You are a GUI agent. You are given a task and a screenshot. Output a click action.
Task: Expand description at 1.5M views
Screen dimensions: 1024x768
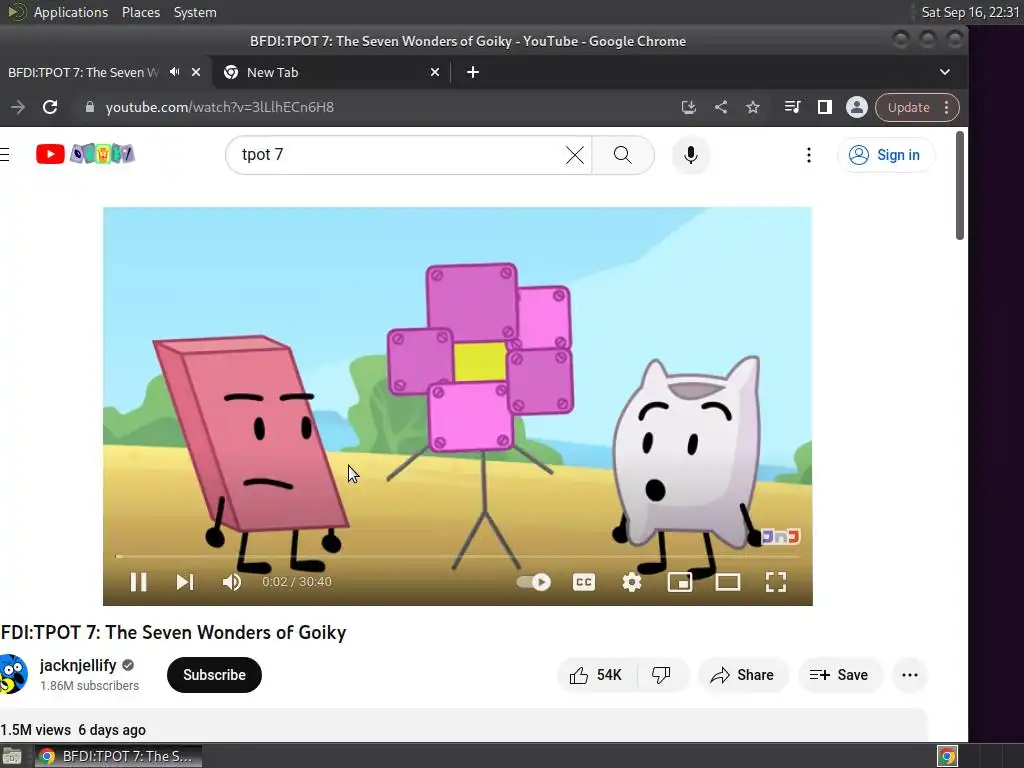point(72,729)
